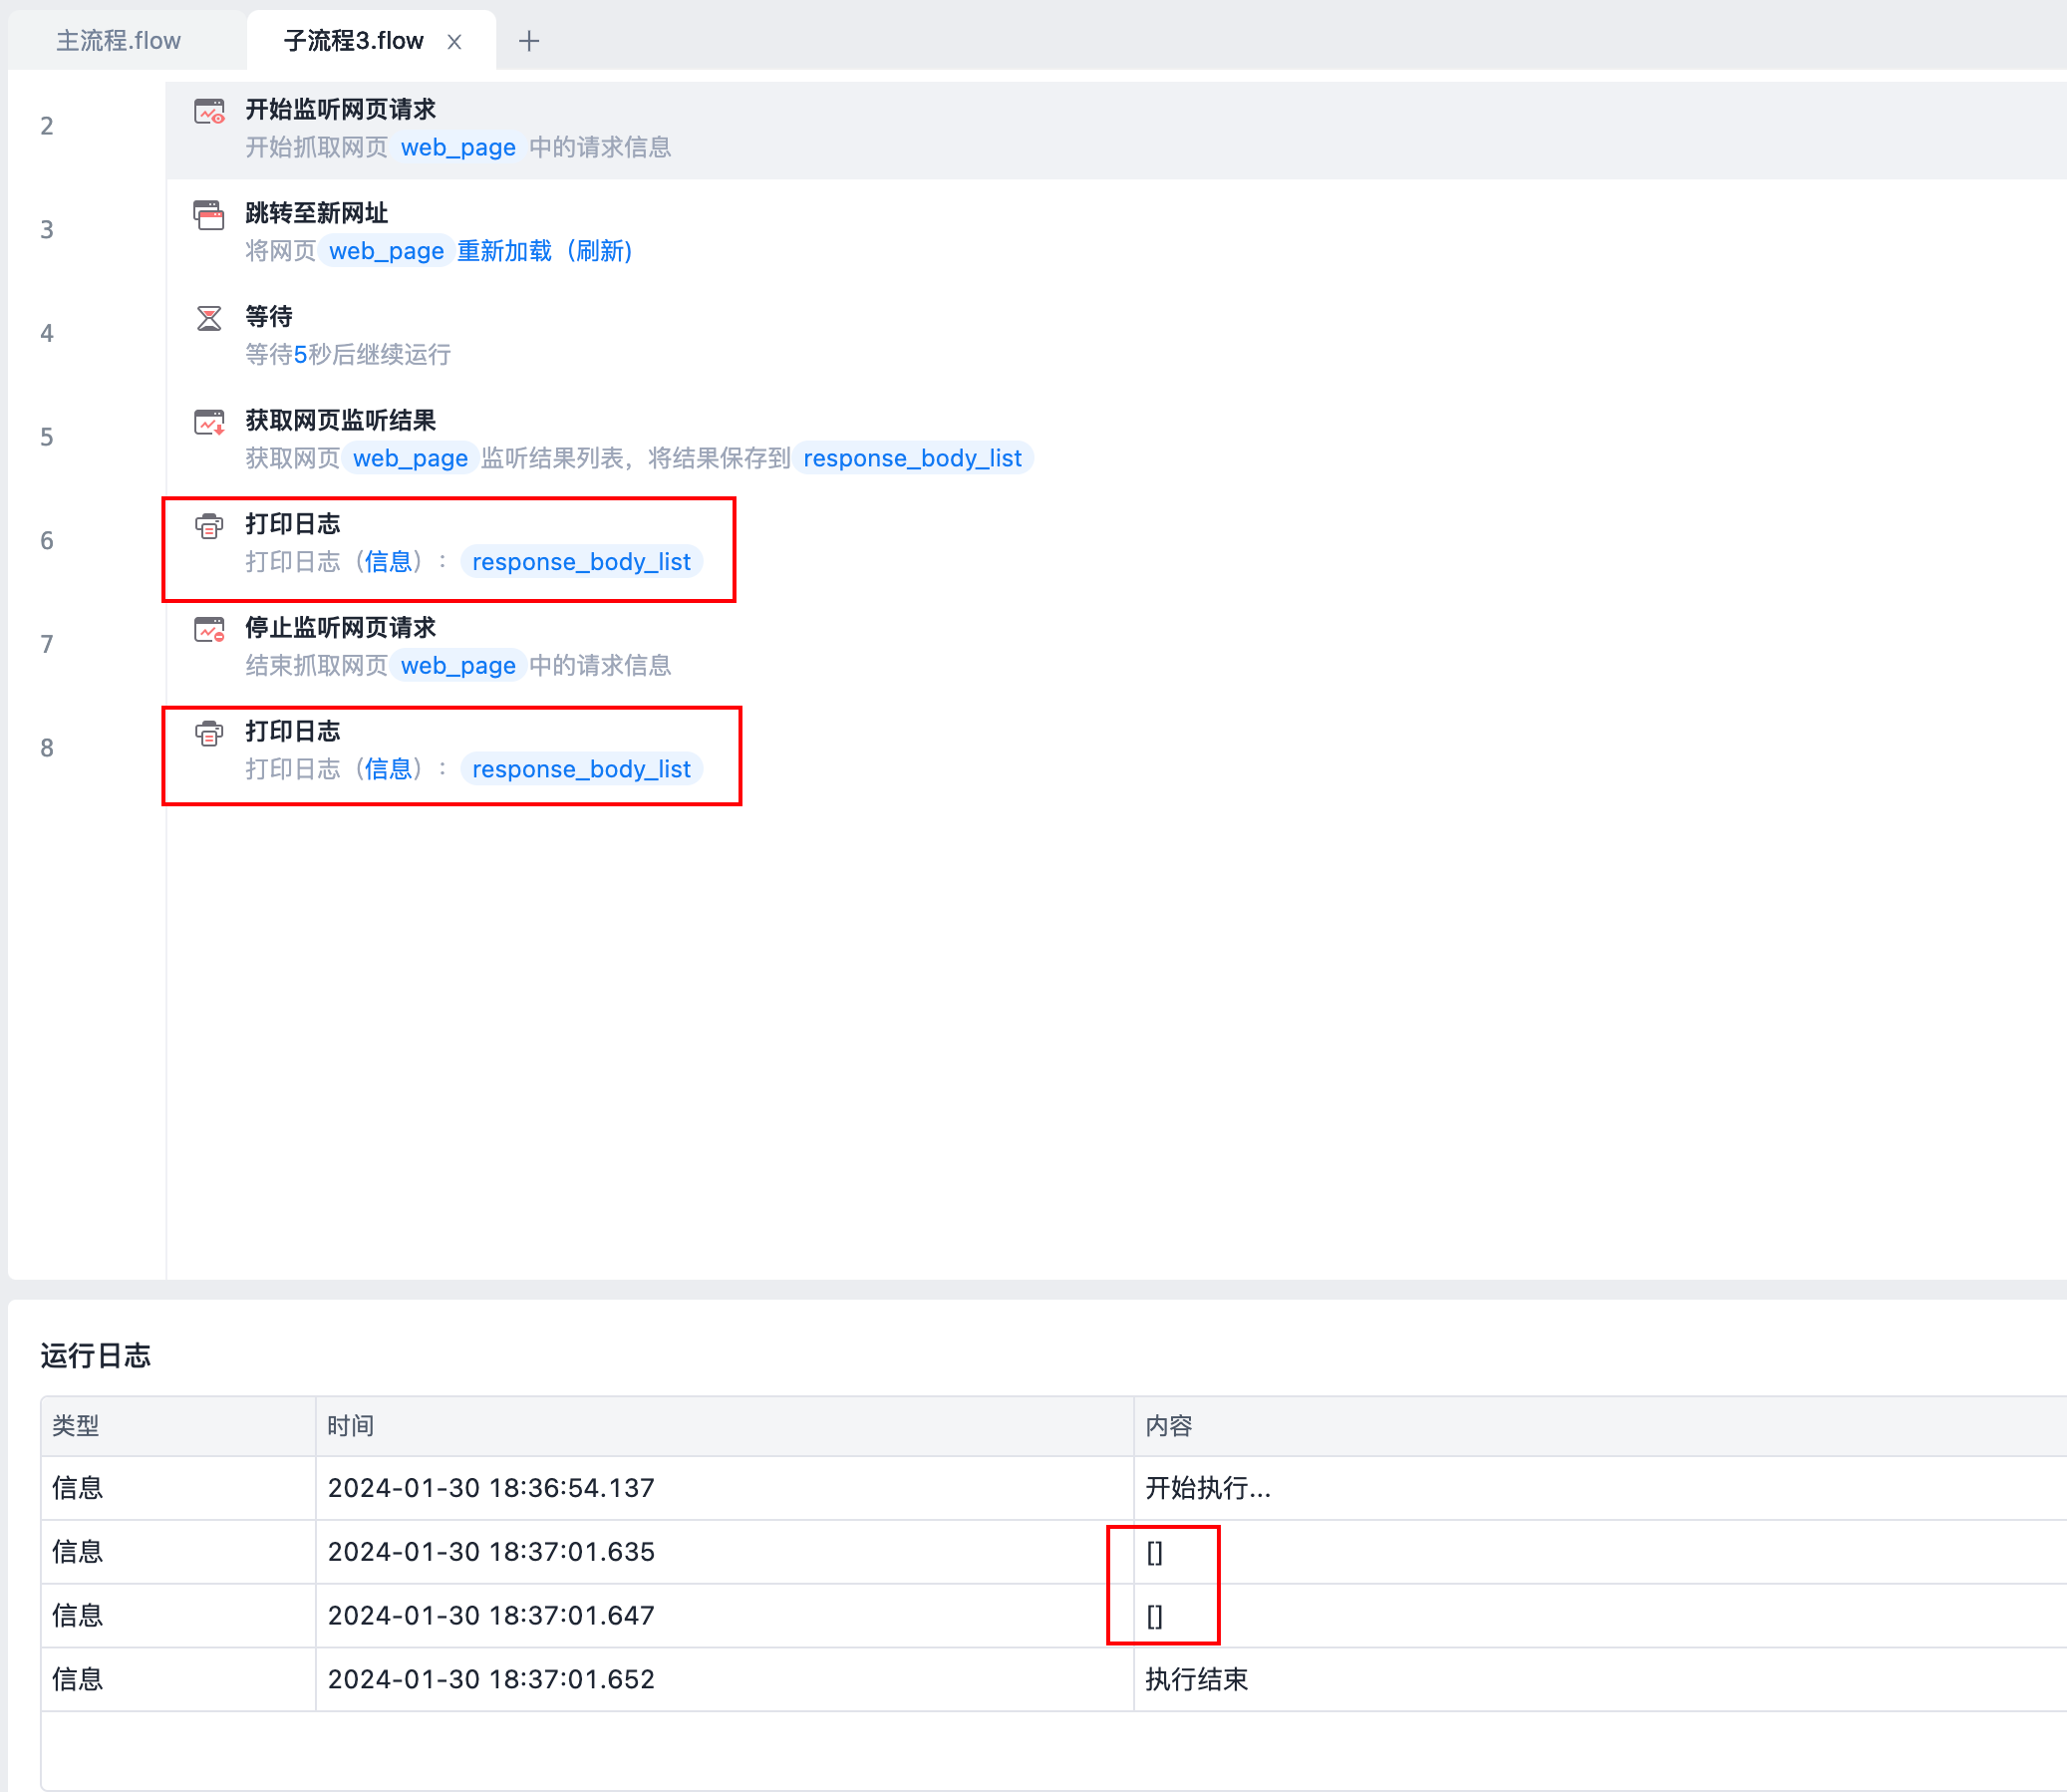Image resolution: width=2067 pixels, height=1792 pixels.
Task: Select the 子流程3.flow tab
Action: pyautogui.click(x=353, y=41)
